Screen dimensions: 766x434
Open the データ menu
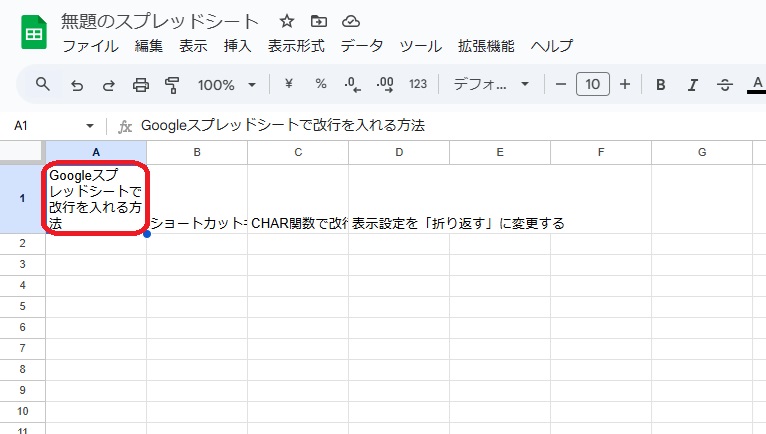pyautogui.click(x=362, y=46)
